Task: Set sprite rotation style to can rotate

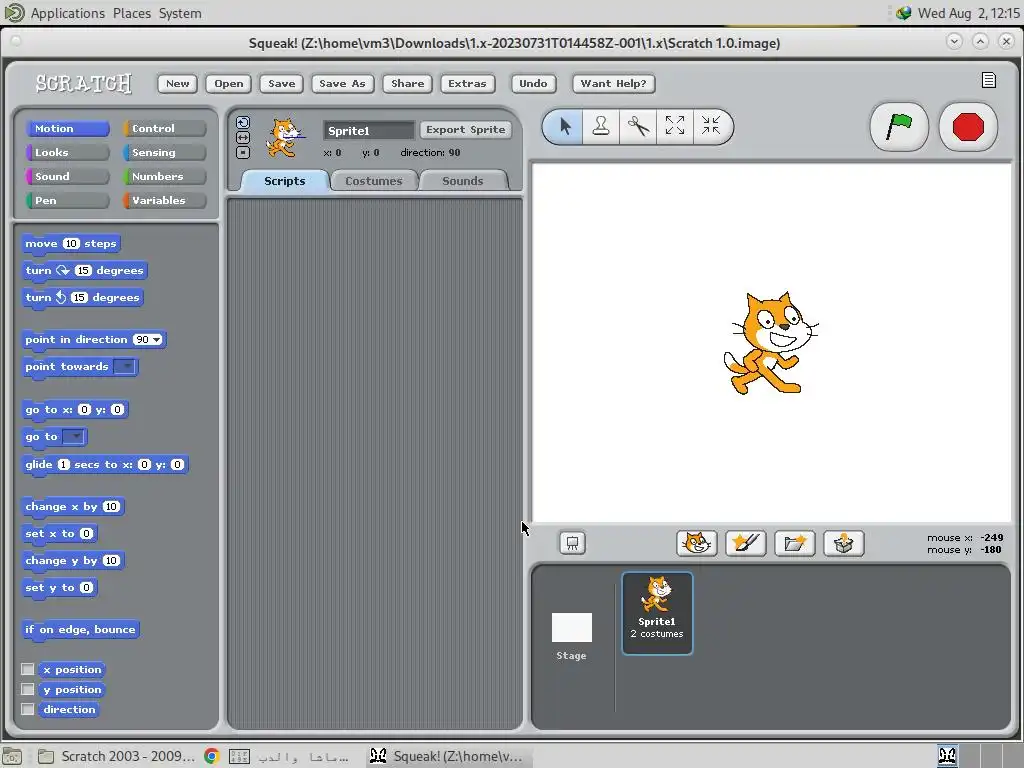Action: point(243,122)
